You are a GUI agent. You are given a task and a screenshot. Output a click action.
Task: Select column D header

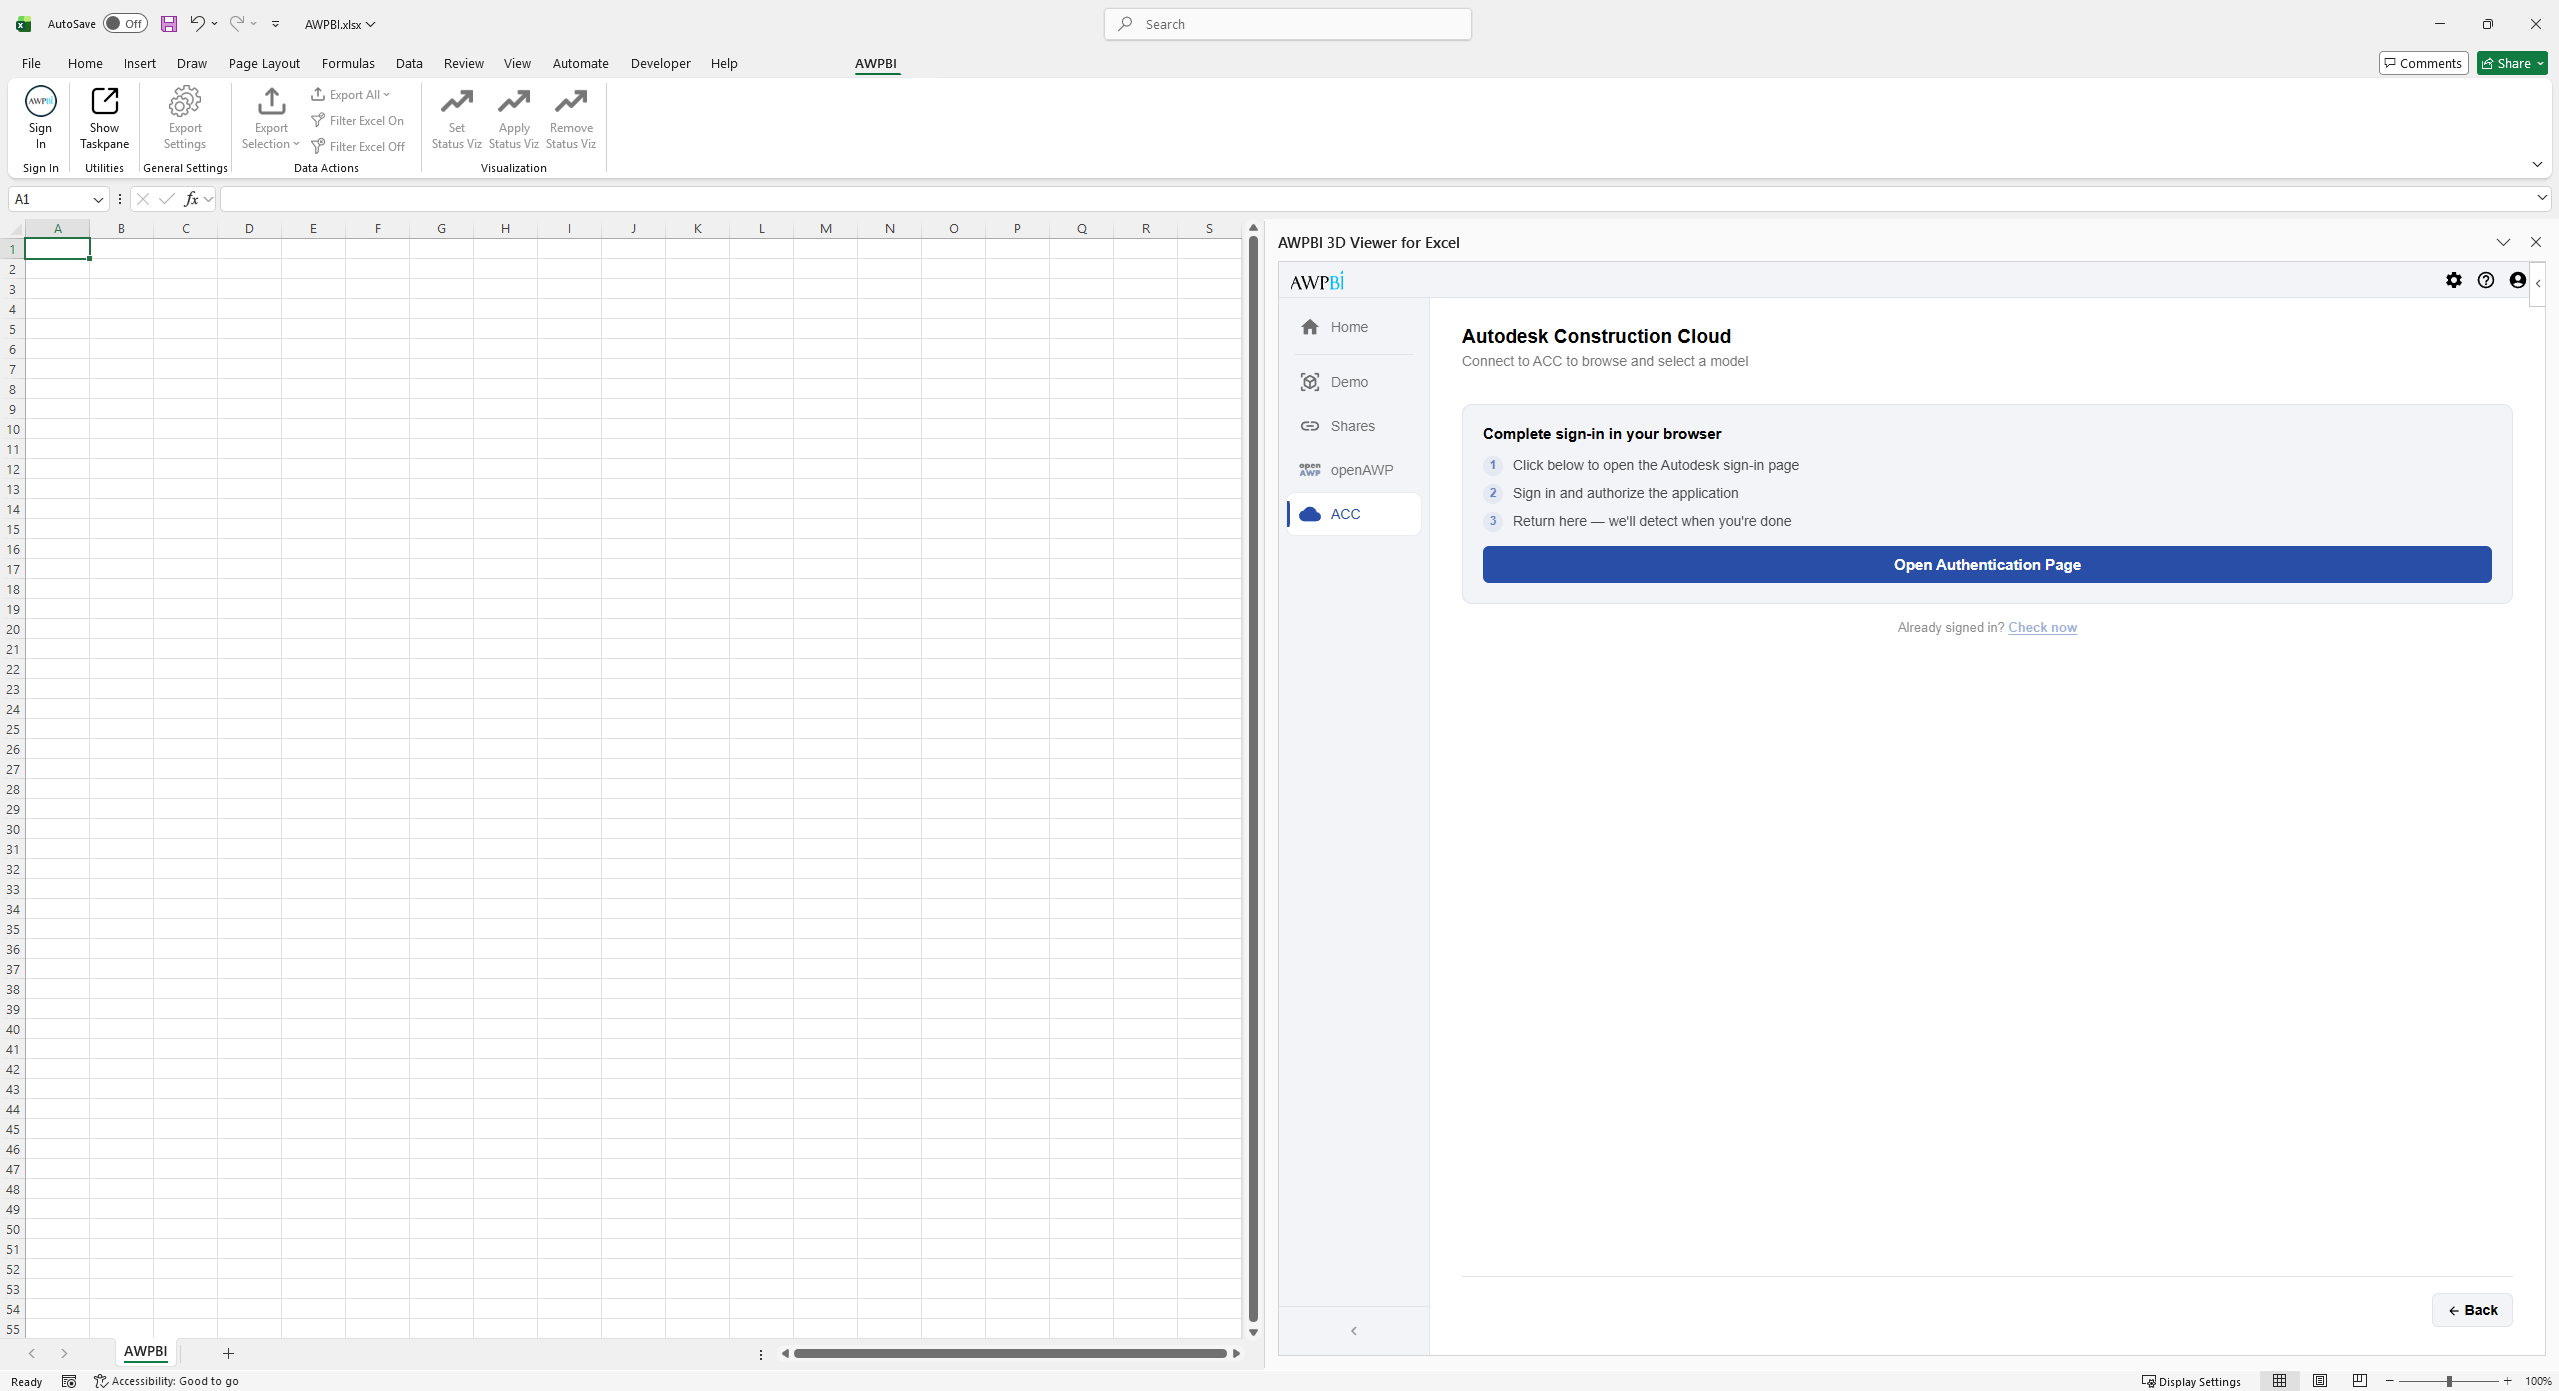[249, 228]
